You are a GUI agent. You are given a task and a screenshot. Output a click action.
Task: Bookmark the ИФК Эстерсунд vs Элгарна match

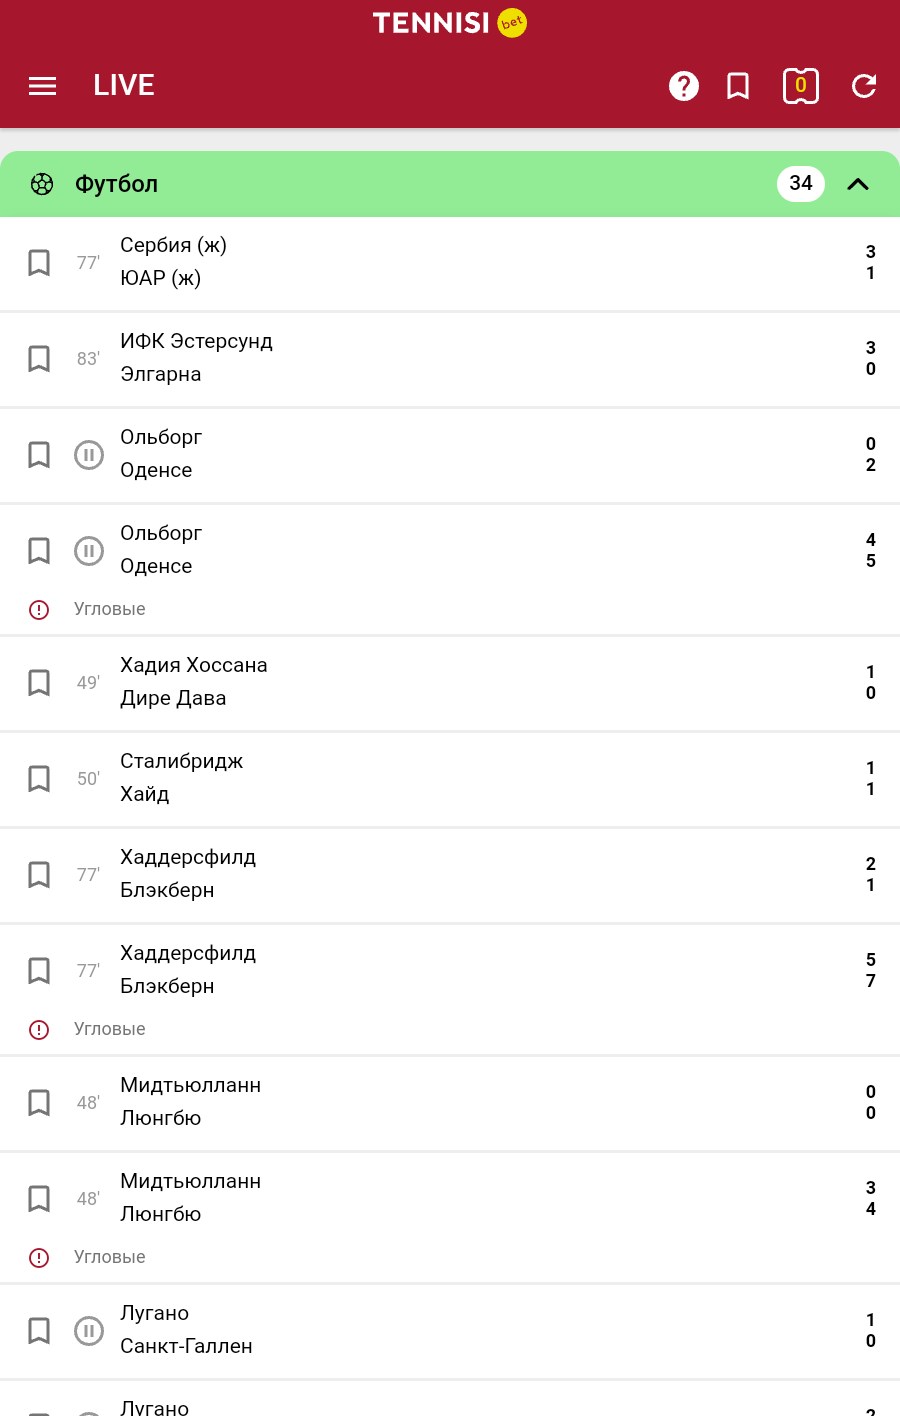(x=39, y=359)
